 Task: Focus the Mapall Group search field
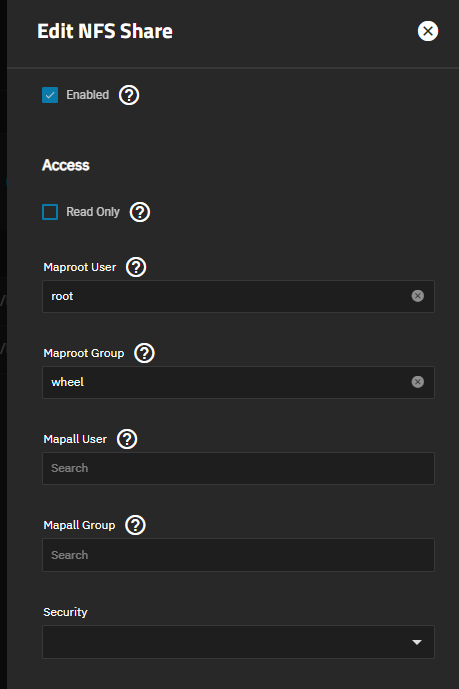pos(239,555)
